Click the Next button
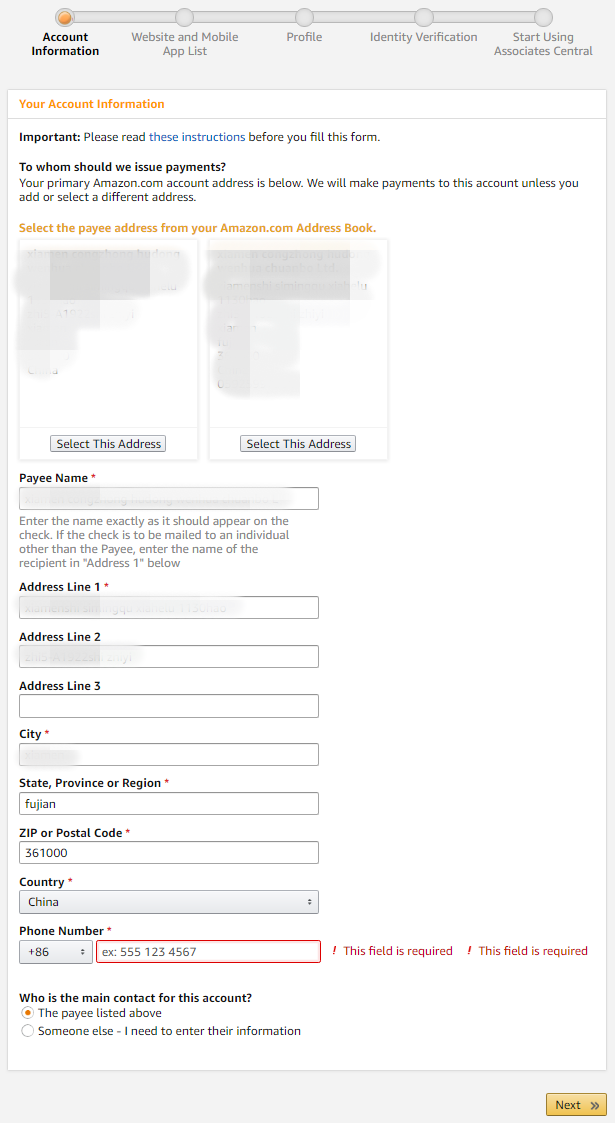 coord(576,1104)
